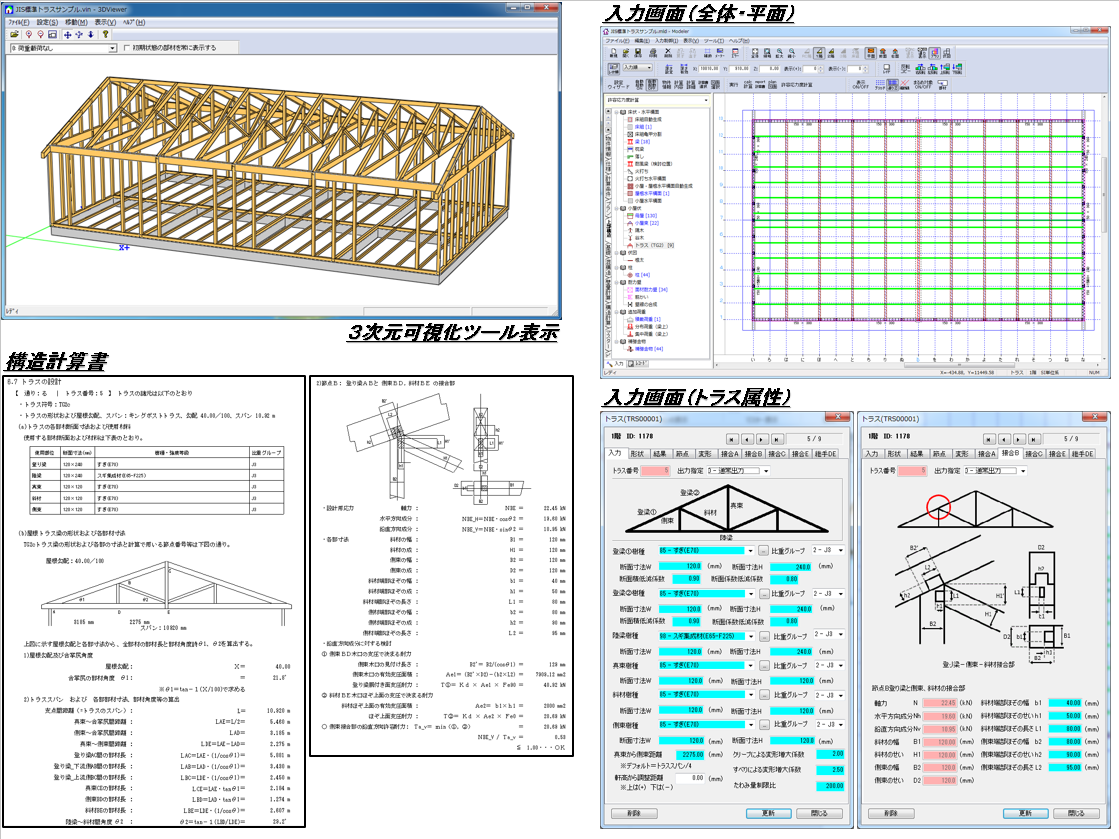Switch to 接合C tab in right truss dialog
Viewport: 1119px width, 839px height.
point(1034,454)
